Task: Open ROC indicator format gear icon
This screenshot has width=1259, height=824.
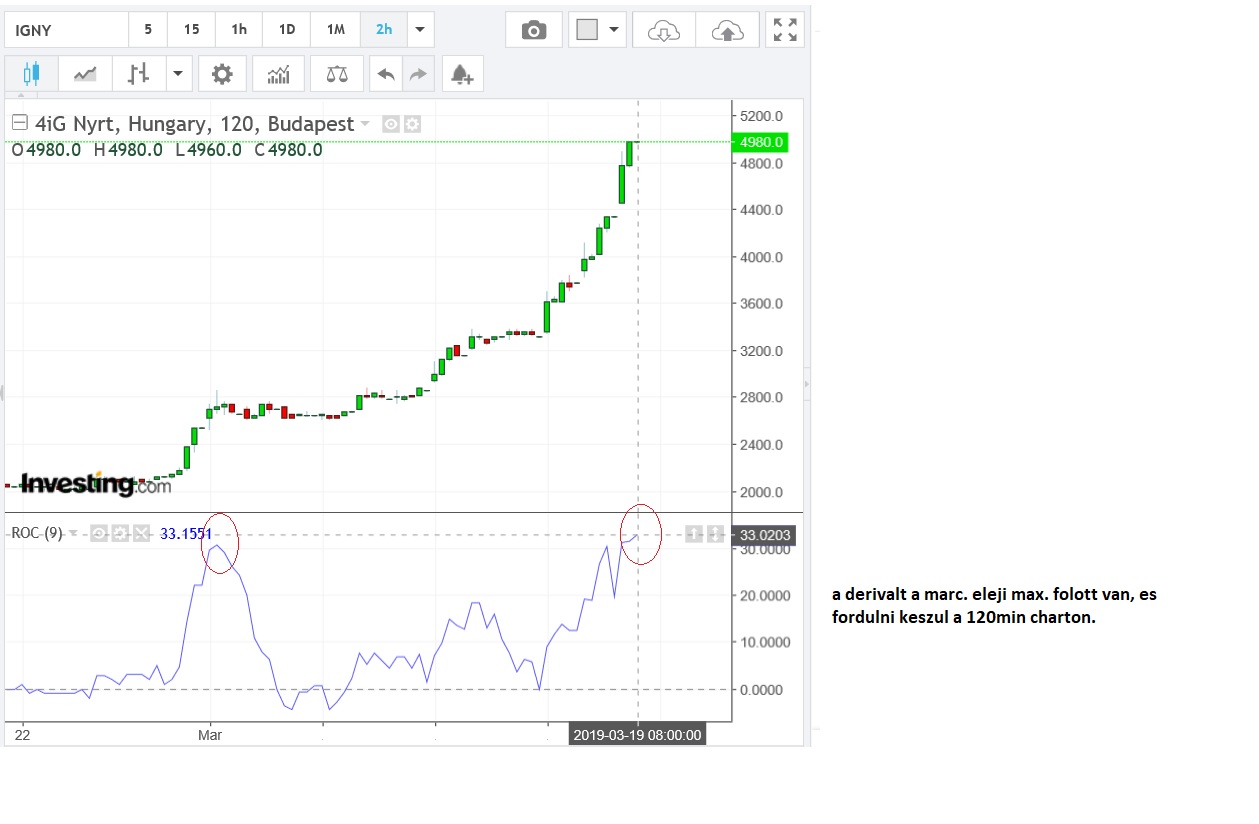Action: pos(120,533)
